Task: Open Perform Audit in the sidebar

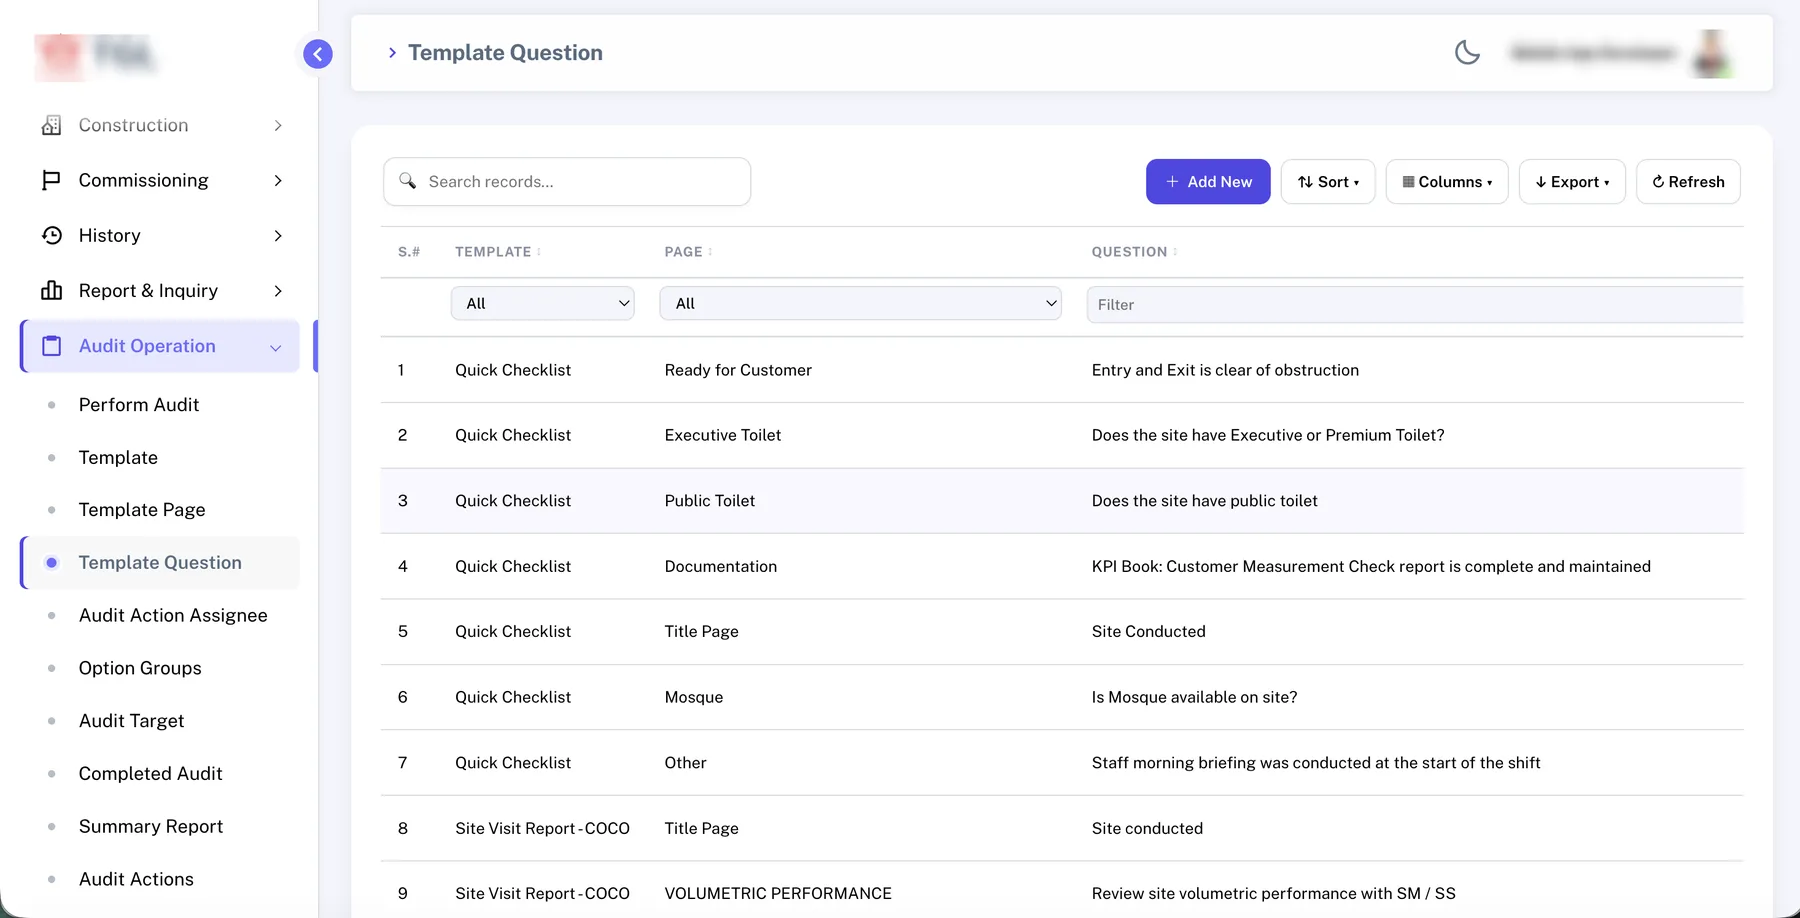Action: point(139,405)
